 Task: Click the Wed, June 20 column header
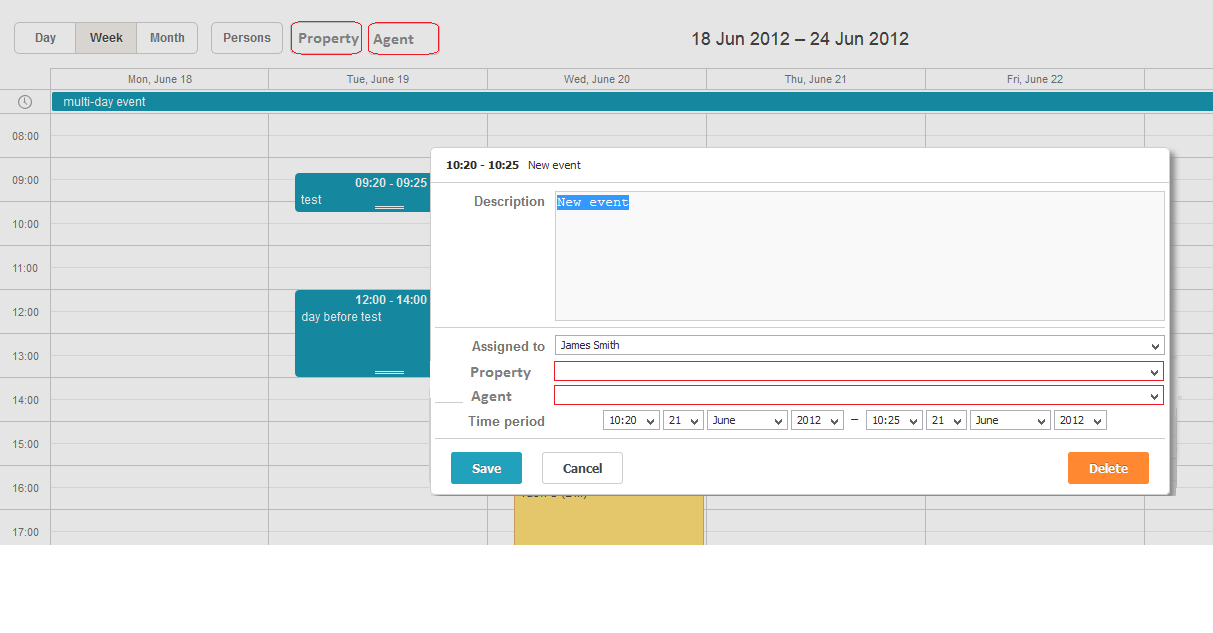[x=597, y=79]
